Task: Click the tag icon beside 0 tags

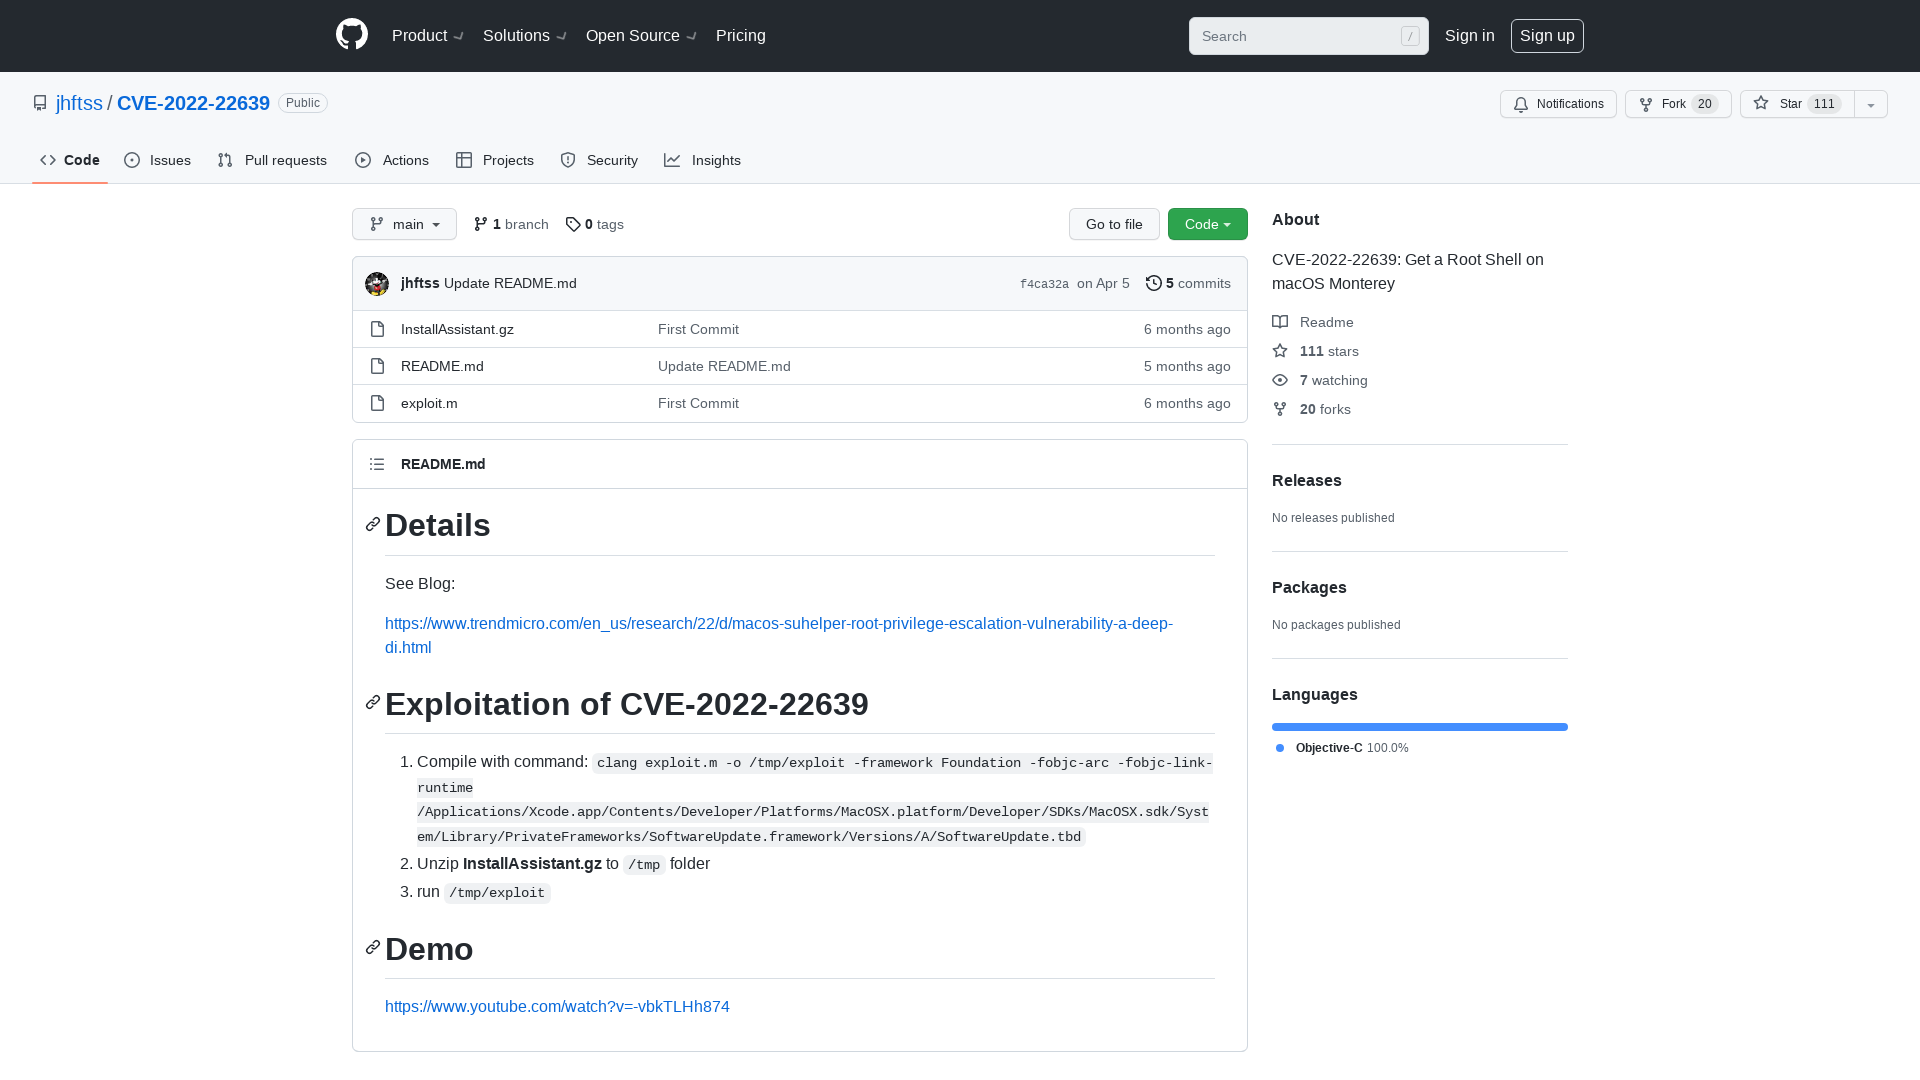Action: pos(573,224)
